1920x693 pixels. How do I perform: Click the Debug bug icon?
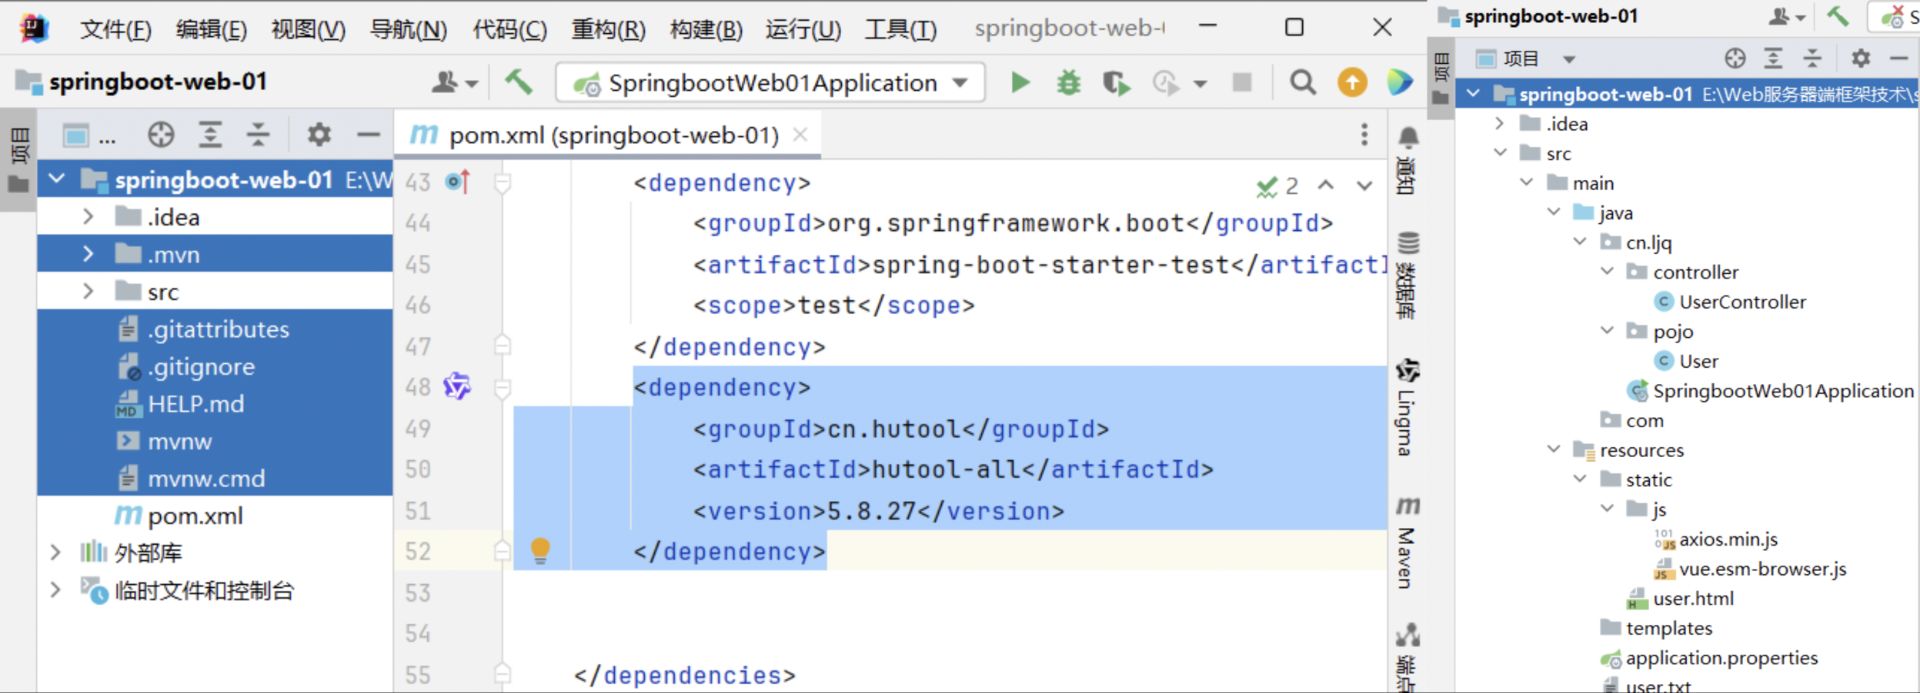pyautogui.click(x=1069, y=82)
